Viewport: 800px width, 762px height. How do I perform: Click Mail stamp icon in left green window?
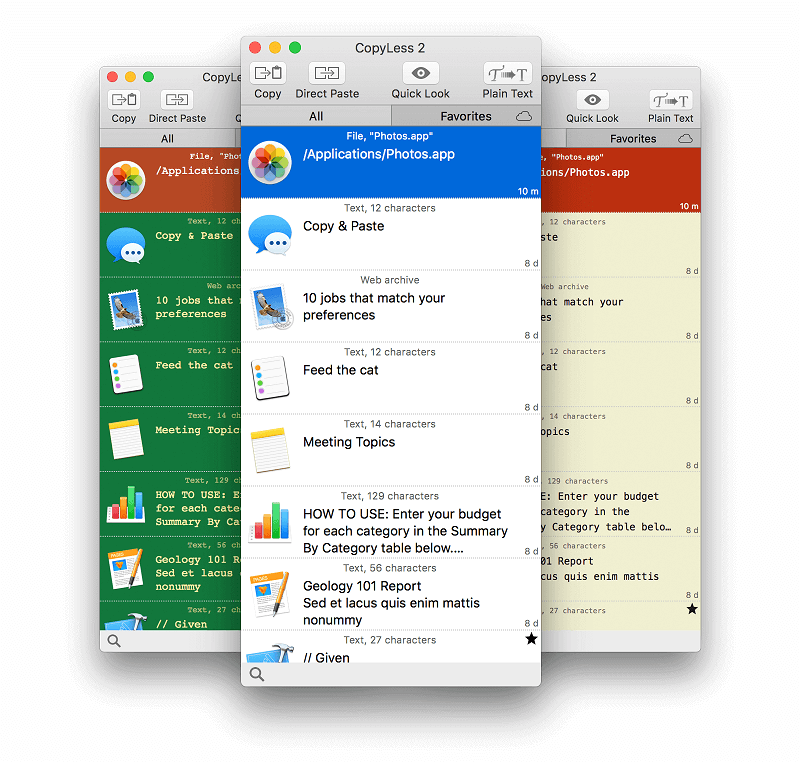[x=126, y=310]
